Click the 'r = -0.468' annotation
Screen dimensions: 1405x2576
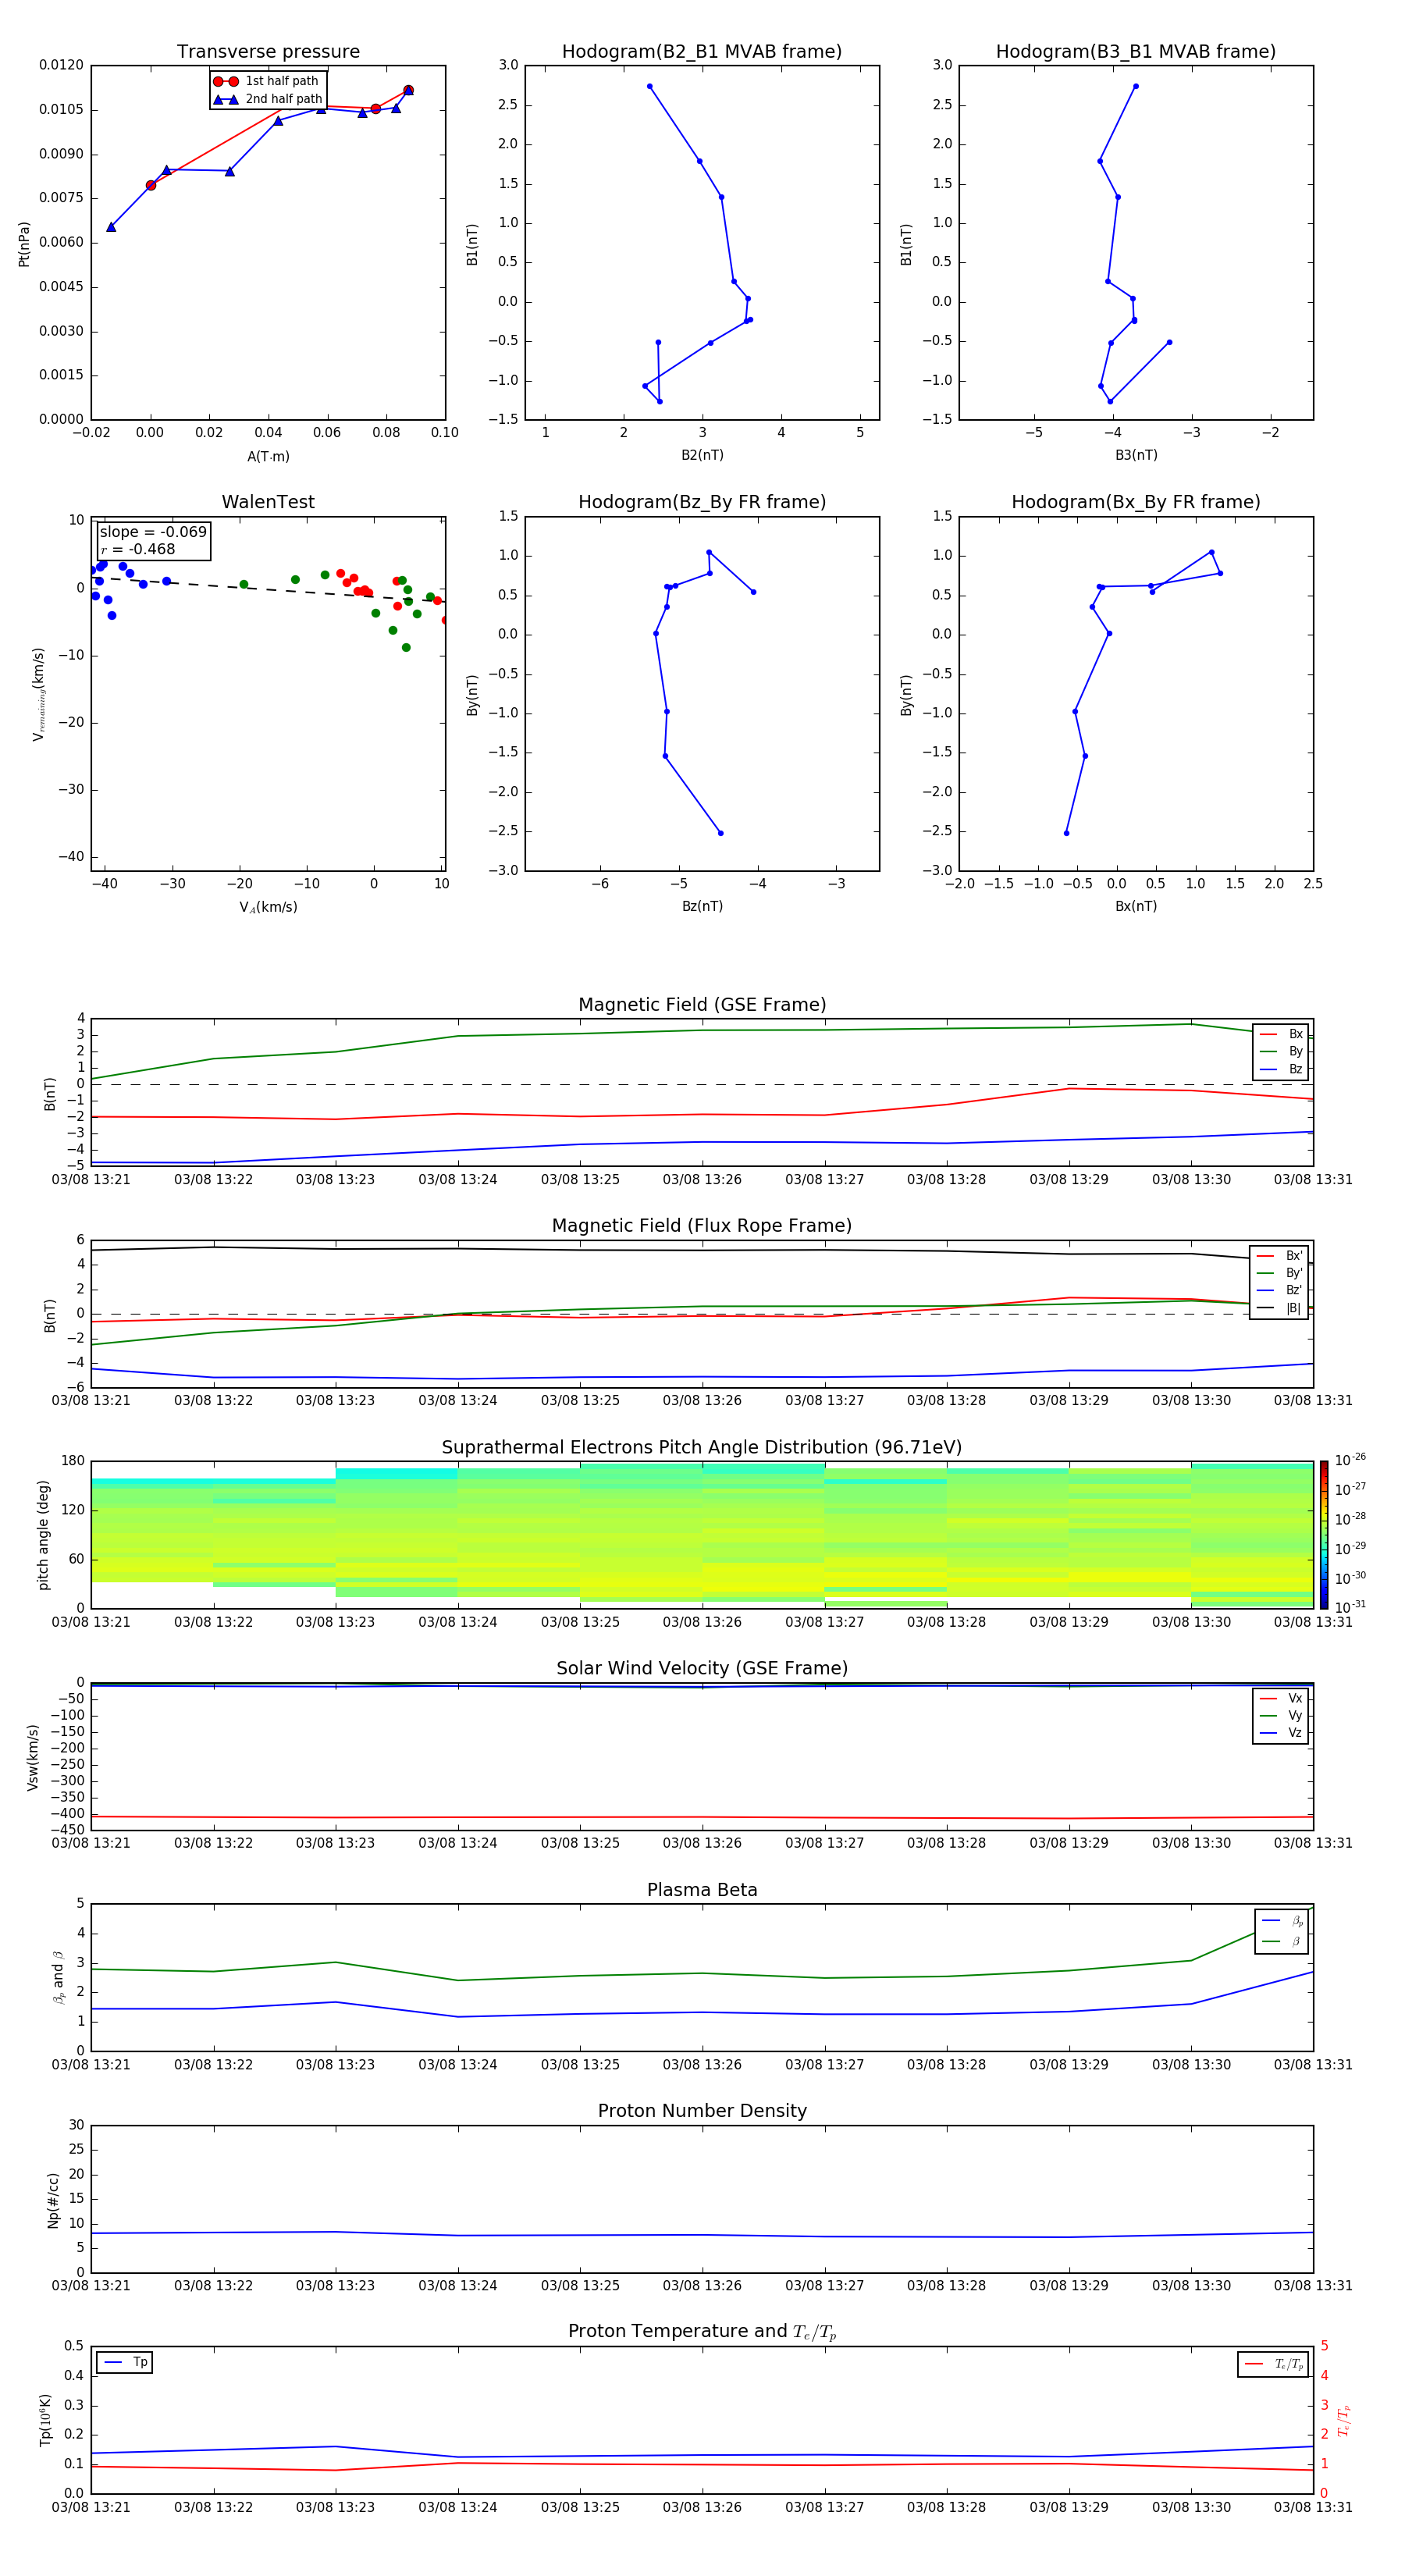pos(138,549)
